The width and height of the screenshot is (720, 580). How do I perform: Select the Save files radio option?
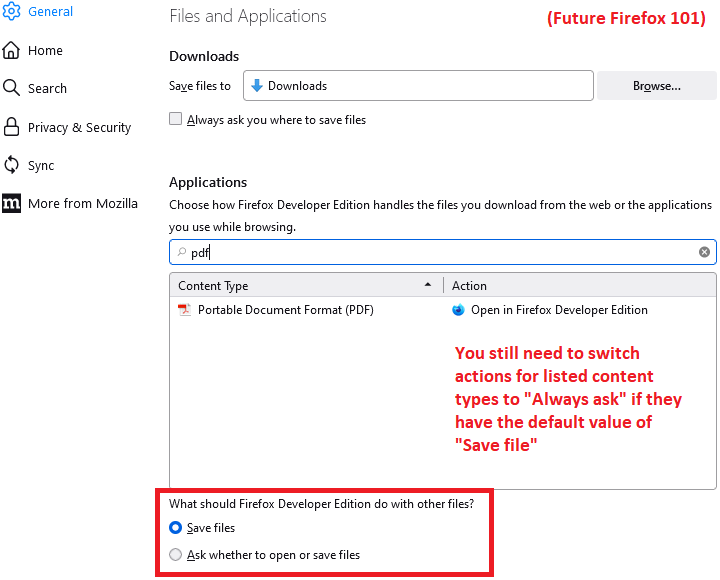(x=176, y=527)
